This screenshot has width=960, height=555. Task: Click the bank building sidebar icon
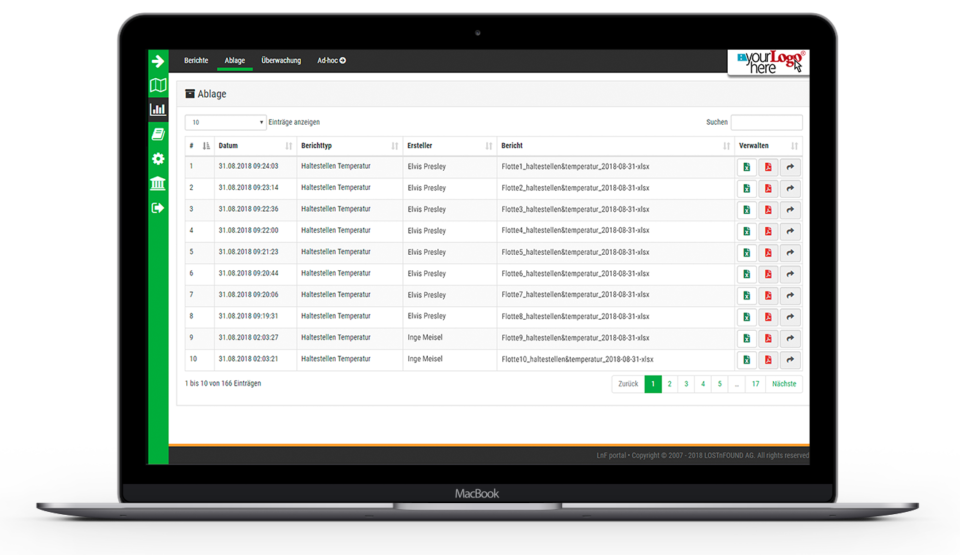tap(157, 183)
